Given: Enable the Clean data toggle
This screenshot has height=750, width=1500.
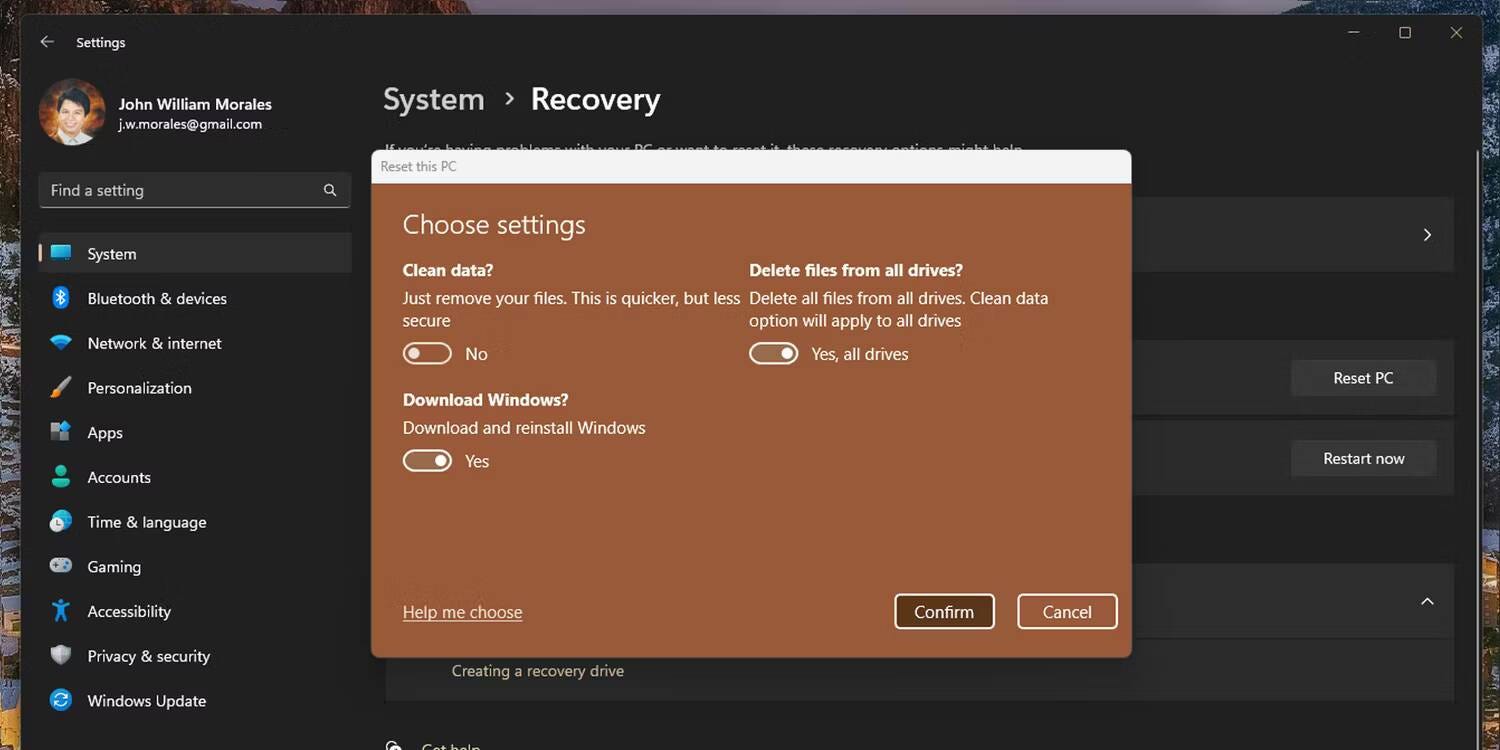Looking at the screenshot, I should (x=427, y=353).
